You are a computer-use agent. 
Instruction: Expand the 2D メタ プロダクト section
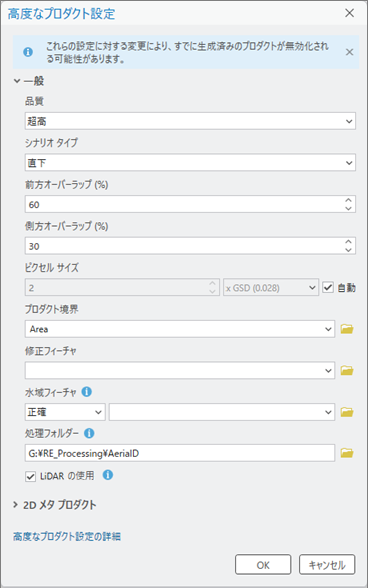pos(16,505)
